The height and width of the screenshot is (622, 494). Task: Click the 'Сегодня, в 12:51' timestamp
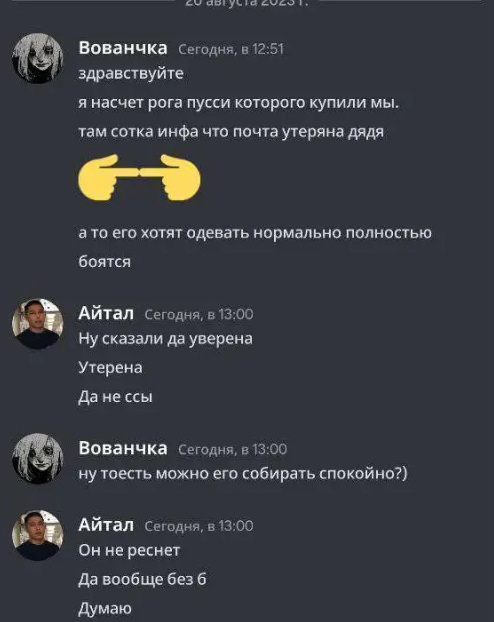pos(231,49)
